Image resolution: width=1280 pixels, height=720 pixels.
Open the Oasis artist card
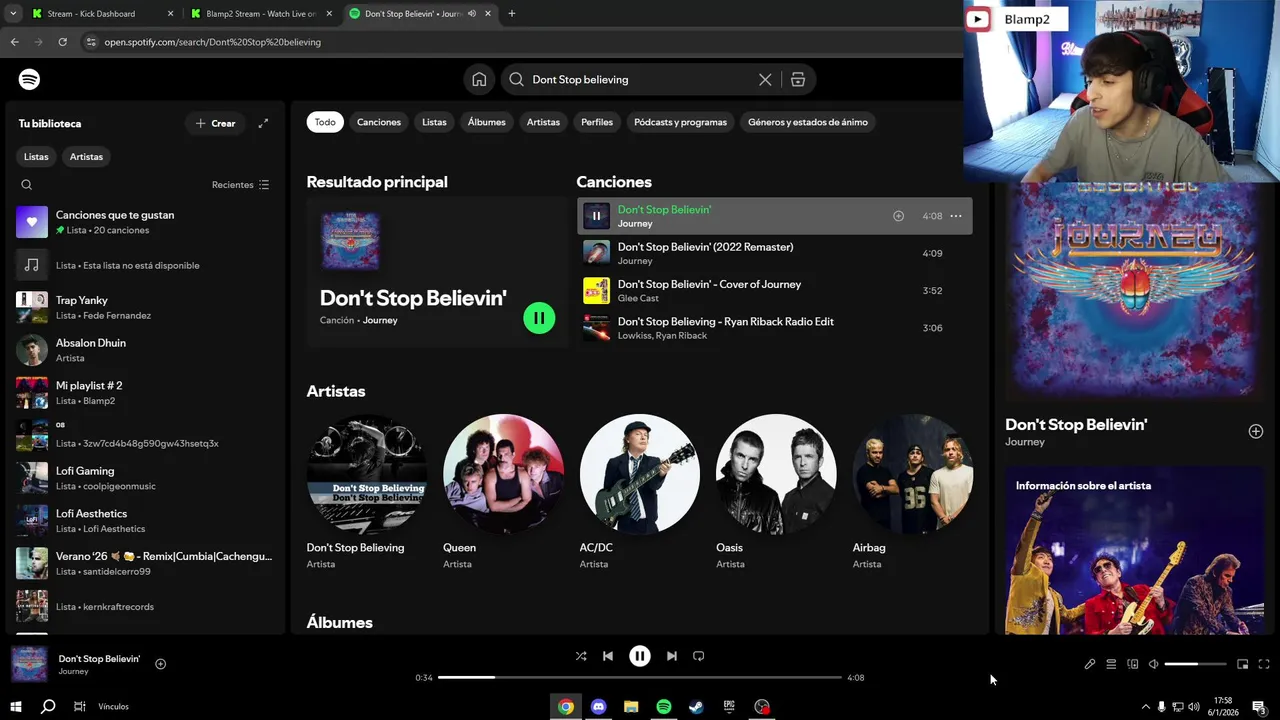click(776, 492)
